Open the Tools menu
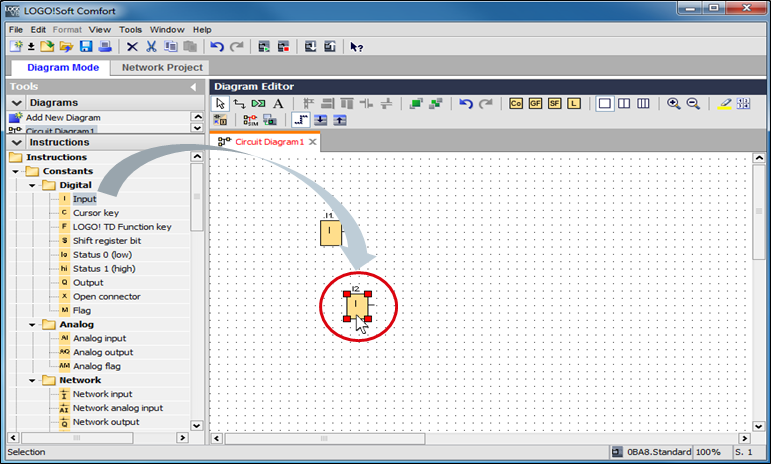 (x=130, y=29)
